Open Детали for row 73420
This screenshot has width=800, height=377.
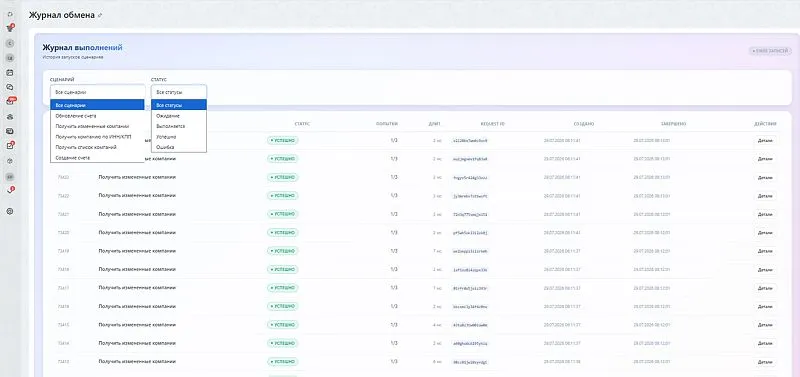click(x=765, y=233)
